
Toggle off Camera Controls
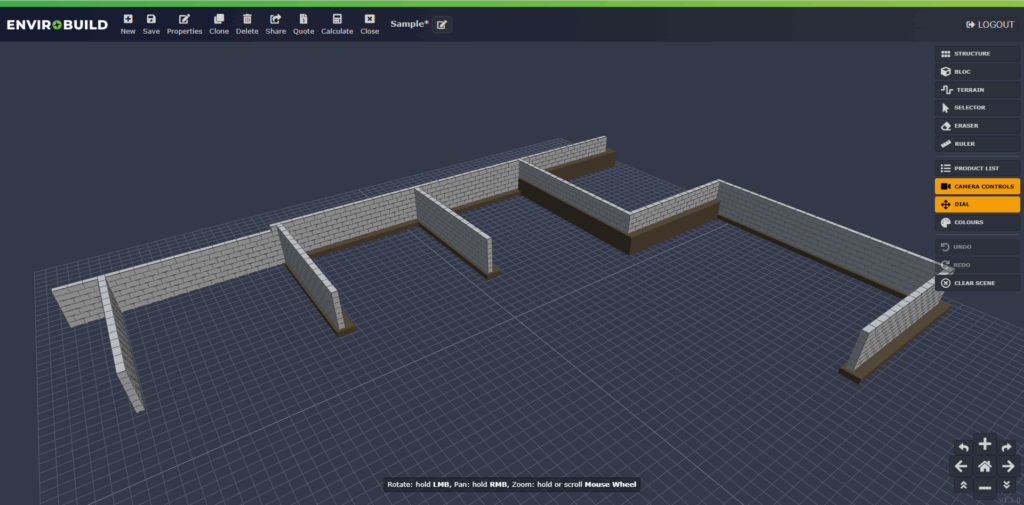(x=977, y=186)
